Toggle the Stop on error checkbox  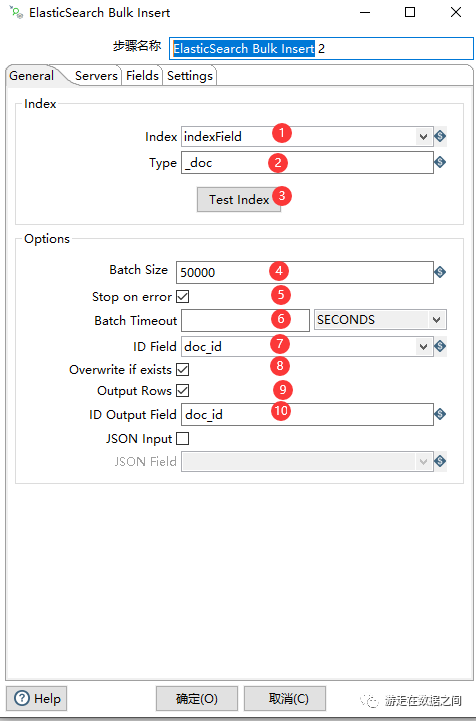point(183,297)
